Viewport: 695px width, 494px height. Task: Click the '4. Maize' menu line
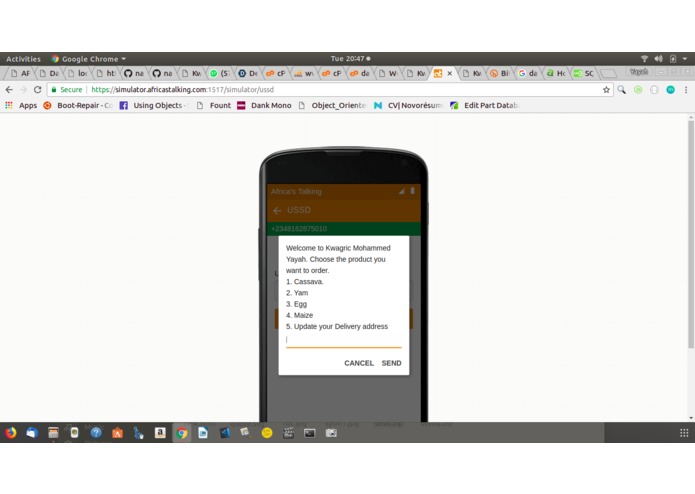tap(300, 315)
